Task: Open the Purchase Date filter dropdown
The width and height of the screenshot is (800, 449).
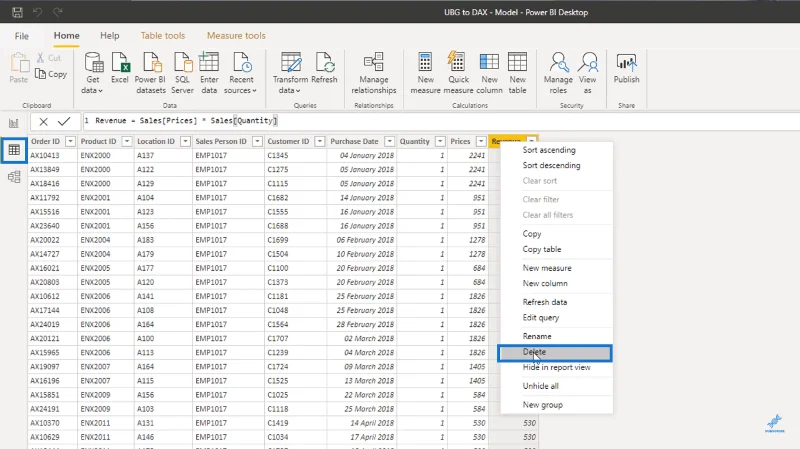Action: [389, 141]
